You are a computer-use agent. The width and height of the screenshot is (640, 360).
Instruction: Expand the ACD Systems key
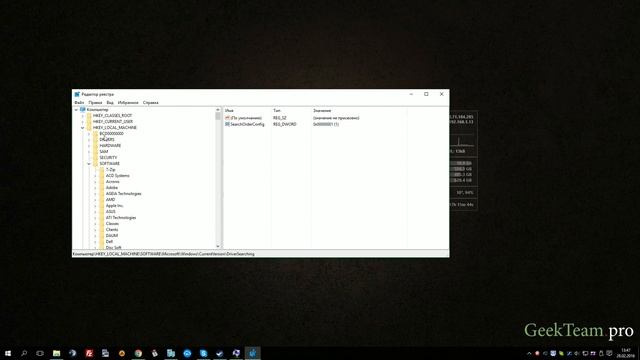coord(96,176)
